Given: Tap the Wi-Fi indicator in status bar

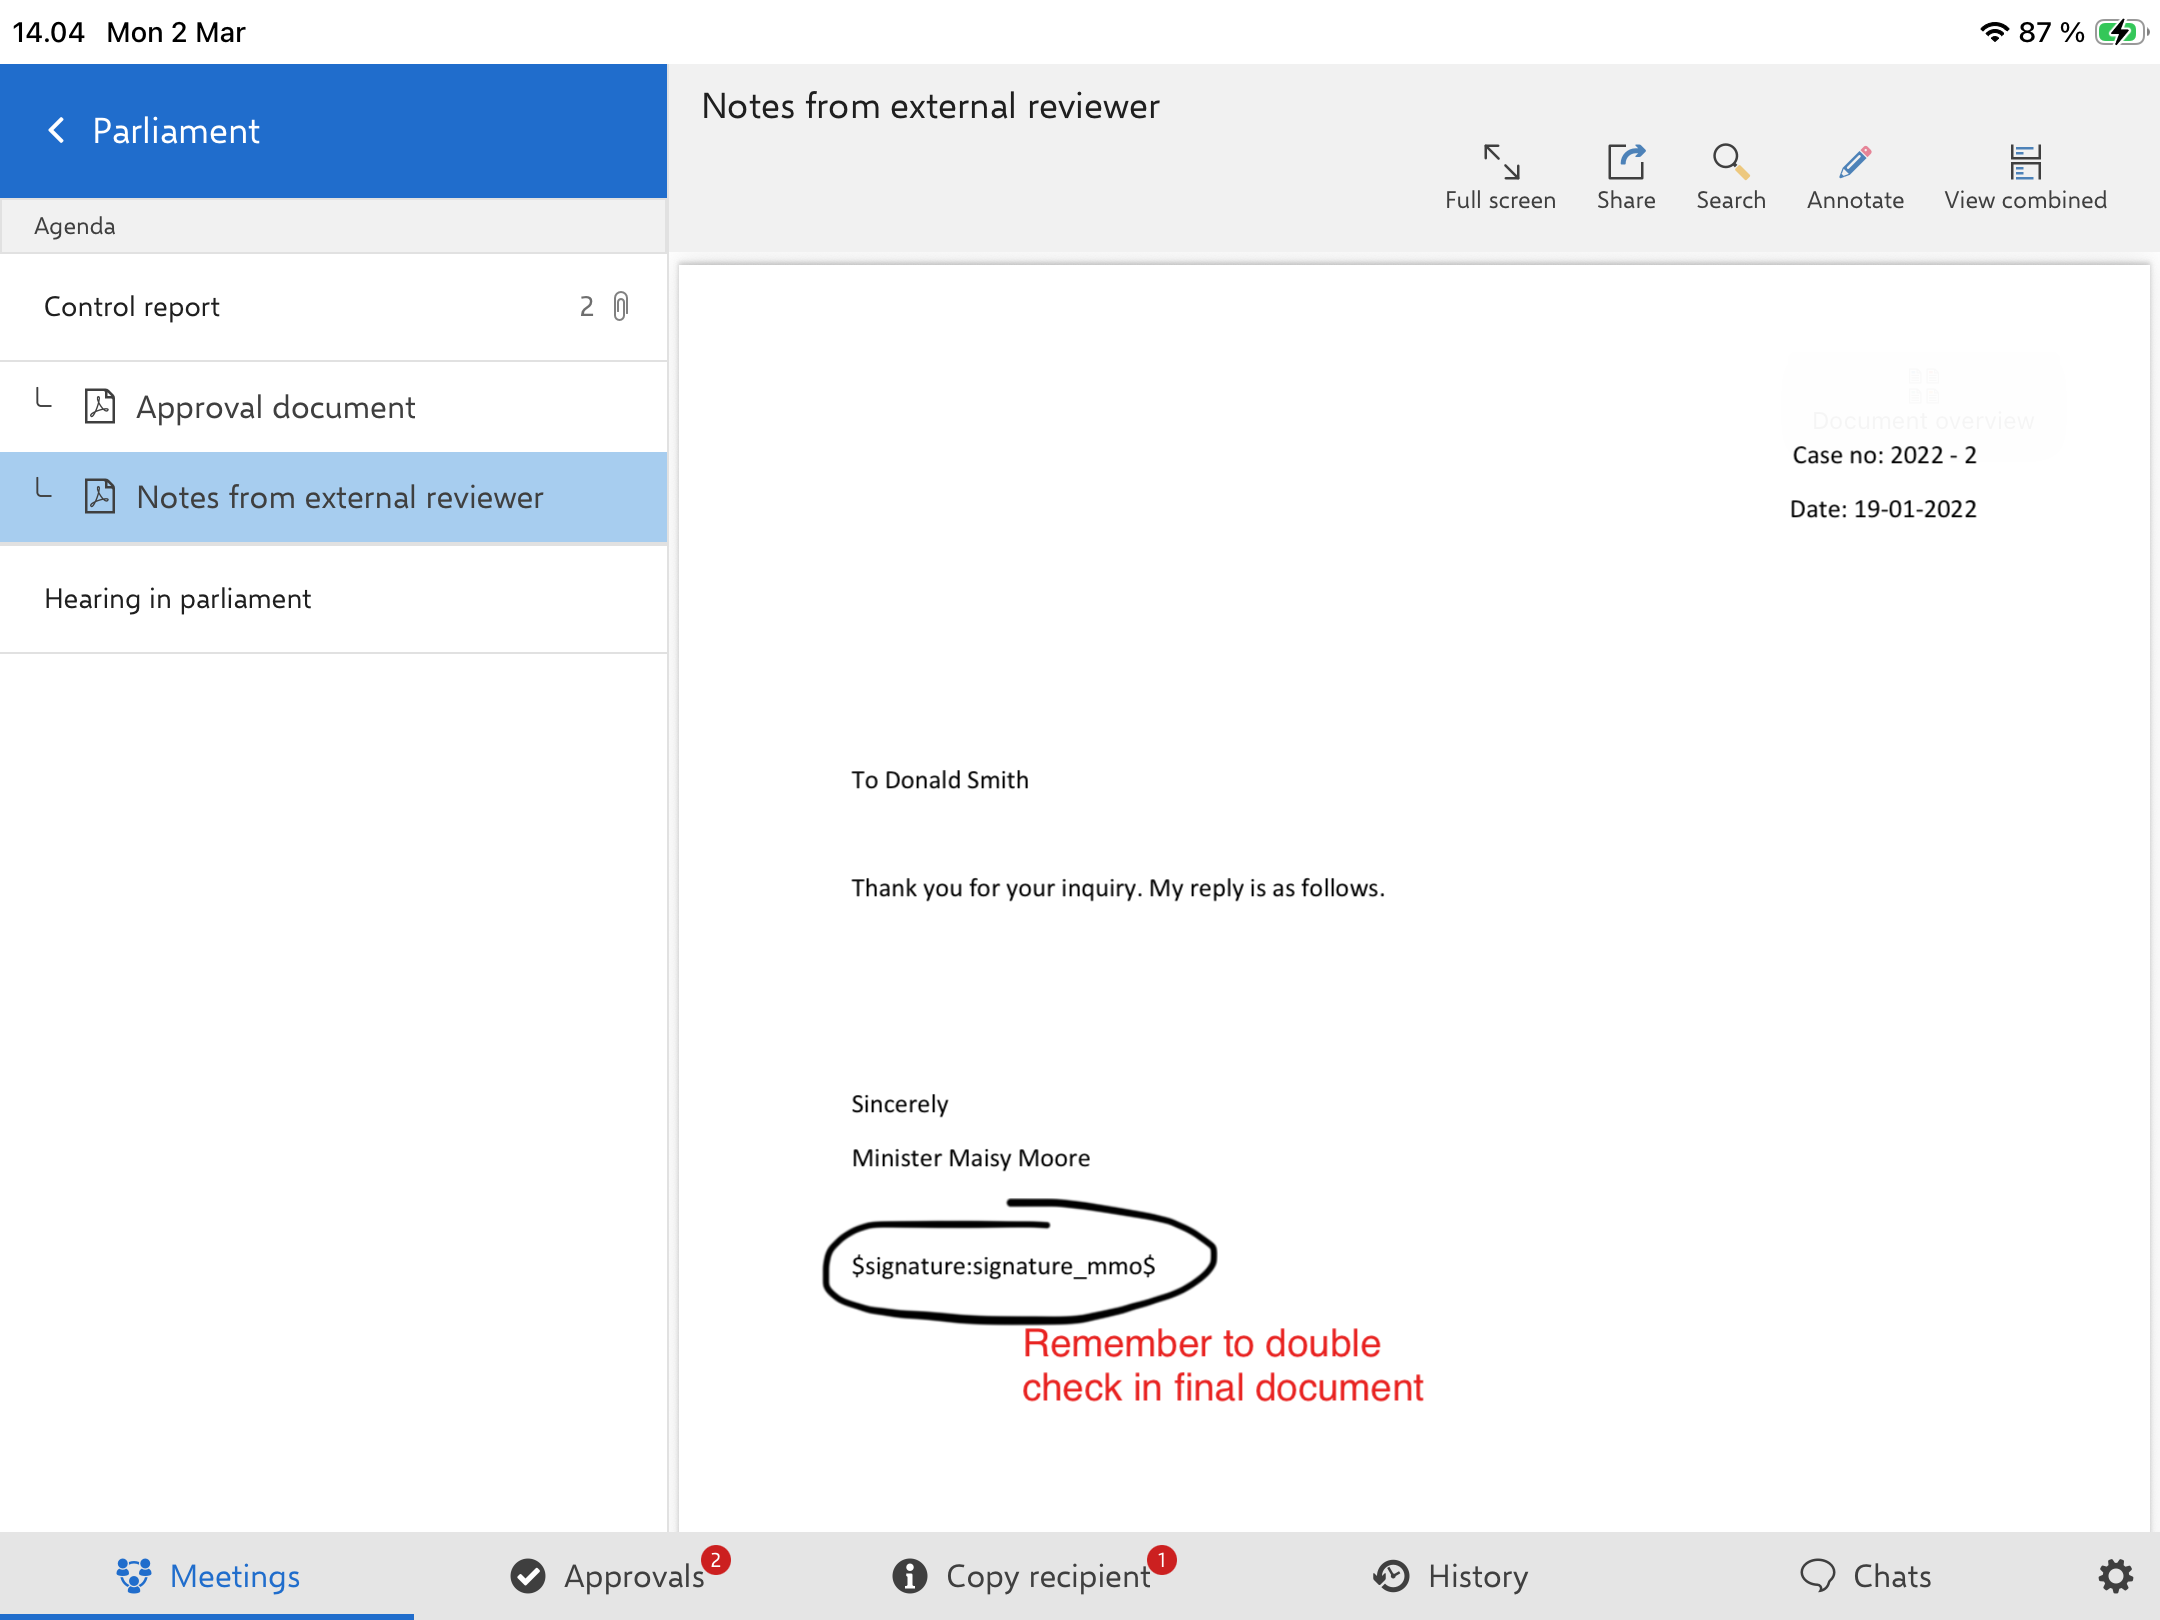Looking at the screenshot, I should 1994,32.
